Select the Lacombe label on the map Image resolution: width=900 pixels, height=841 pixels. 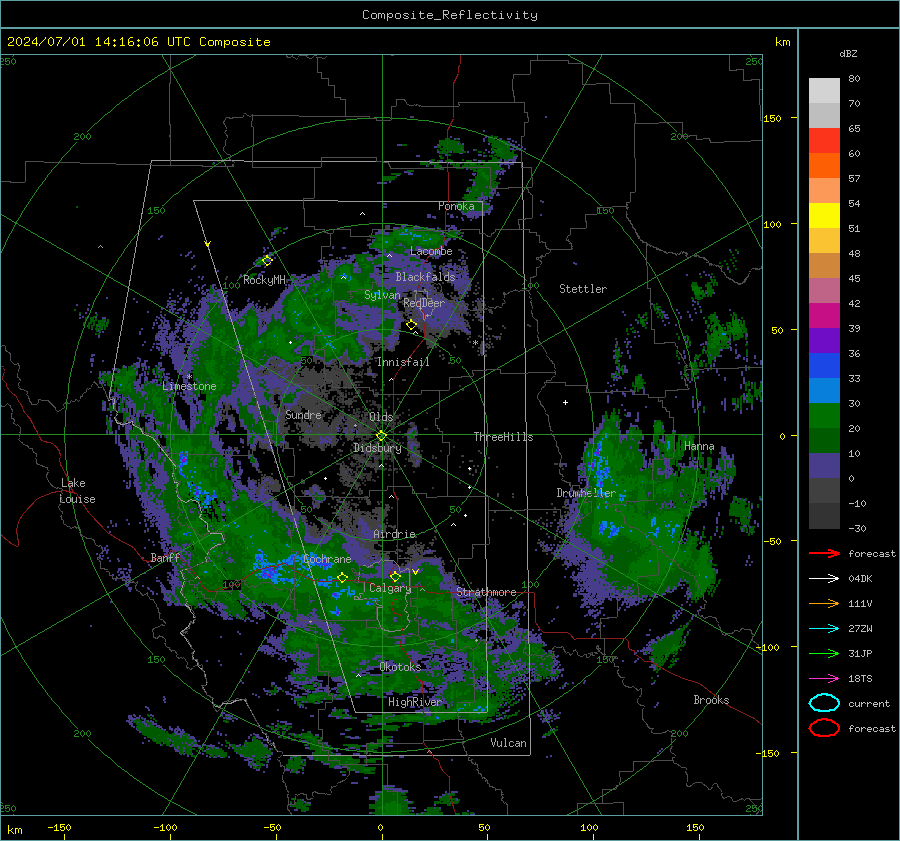[431, 251]
